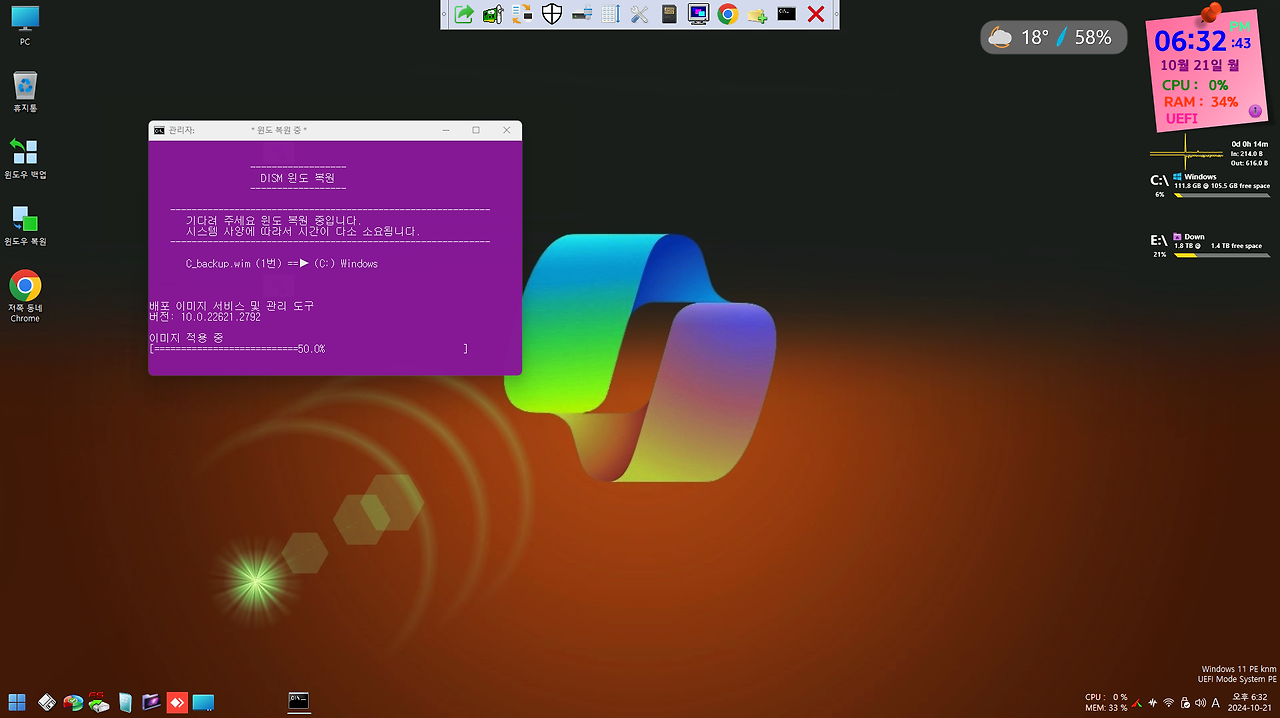1280x718 pixels.
Task: Click the 버전: 10.0.22621.2792 line
Action: (x=205, y=317)
